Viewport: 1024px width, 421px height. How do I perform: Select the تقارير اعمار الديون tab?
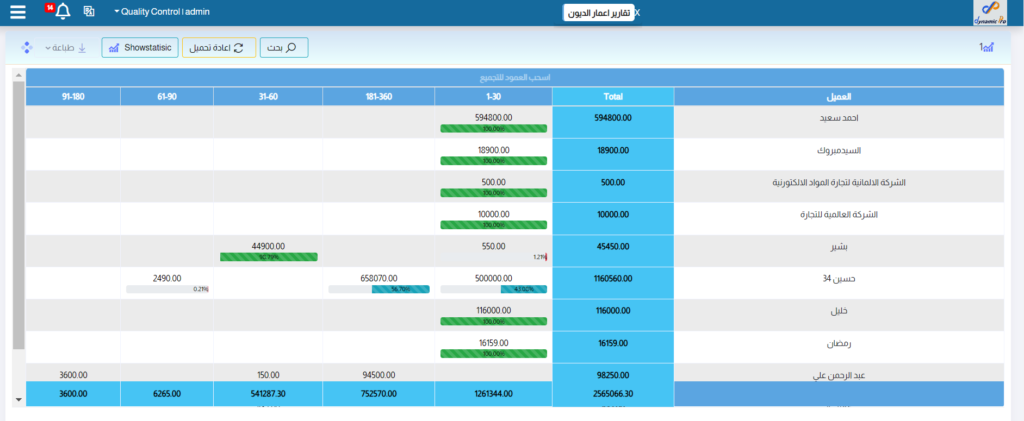pos(598,13)
